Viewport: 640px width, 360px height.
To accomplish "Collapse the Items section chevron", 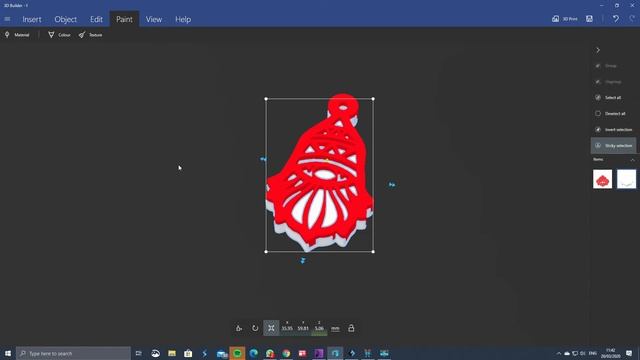I will 633,160.
